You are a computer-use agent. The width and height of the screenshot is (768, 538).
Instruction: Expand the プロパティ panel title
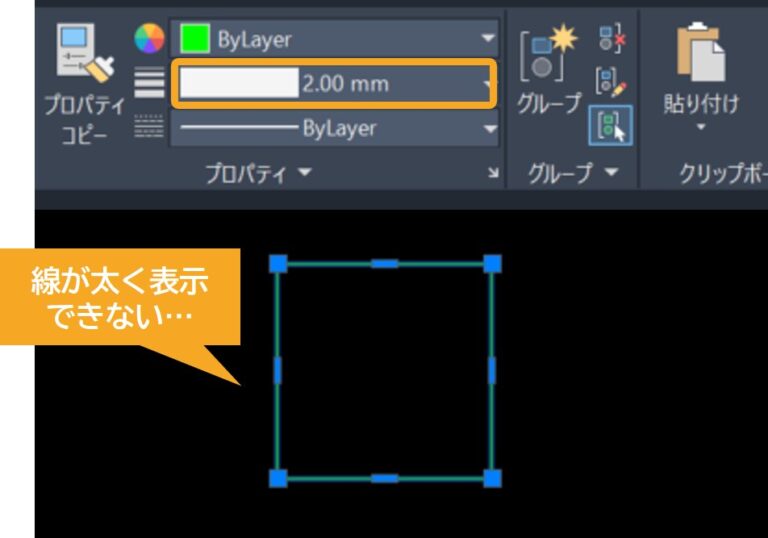258,173
